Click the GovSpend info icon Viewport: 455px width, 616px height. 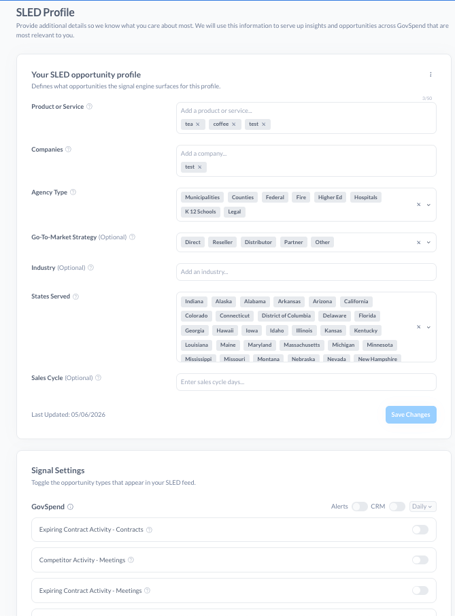70,507
